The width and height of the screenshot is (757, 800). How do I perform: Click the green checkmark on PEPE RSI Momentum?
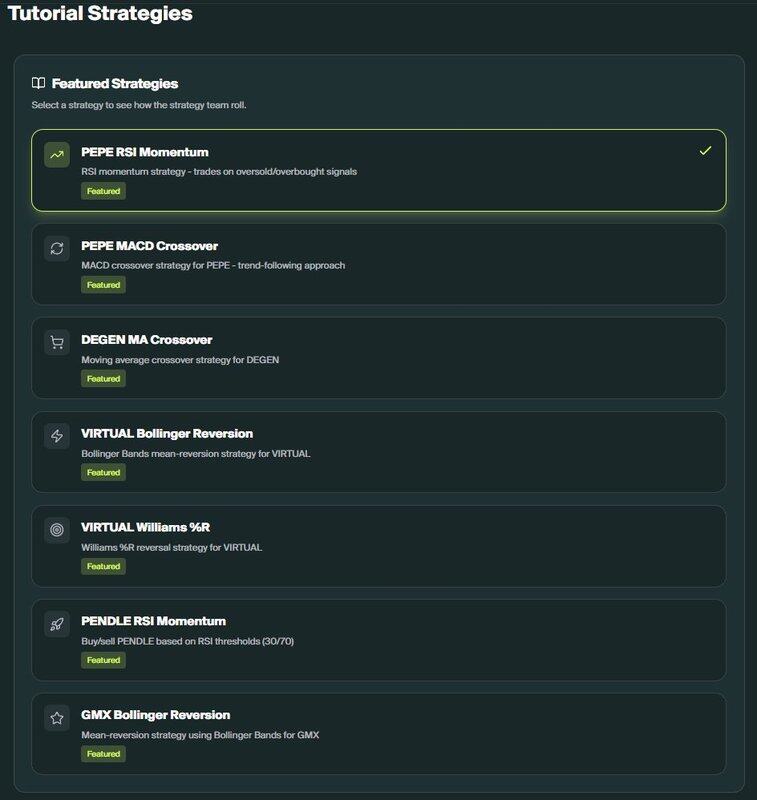tap(706, 150)
